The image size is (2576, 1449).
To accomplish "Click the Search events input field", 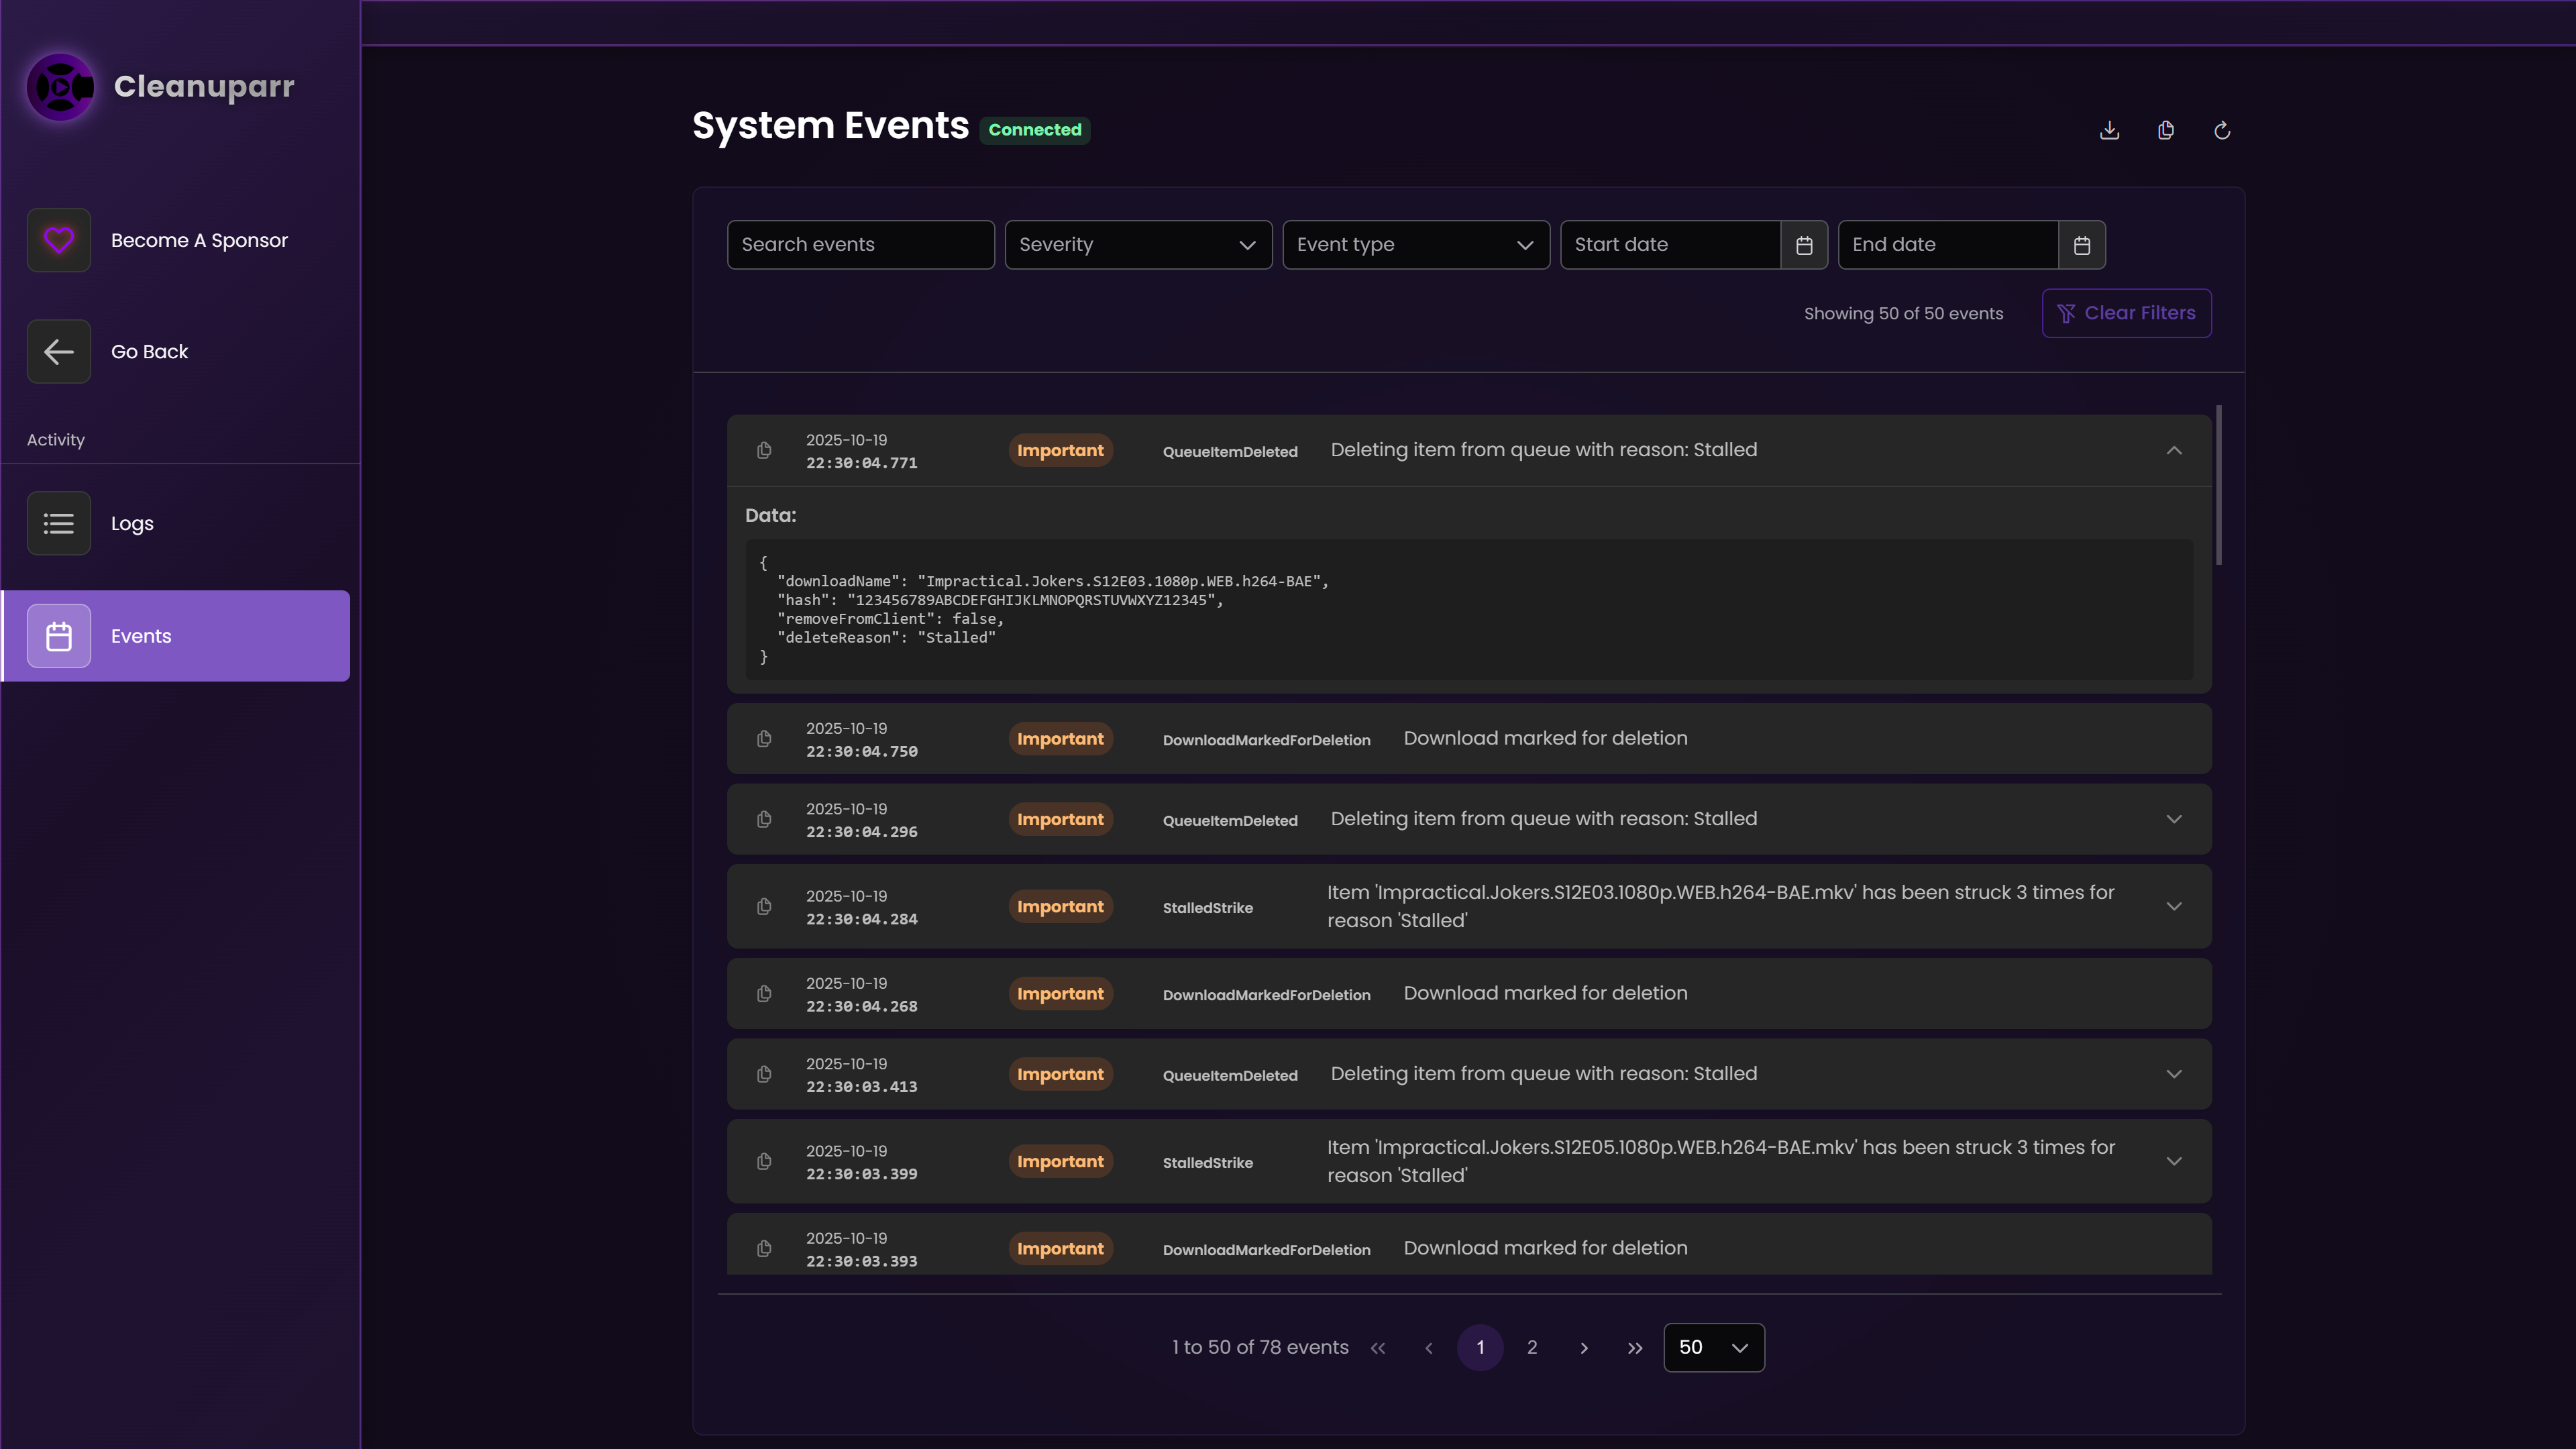I will point(860,245).
